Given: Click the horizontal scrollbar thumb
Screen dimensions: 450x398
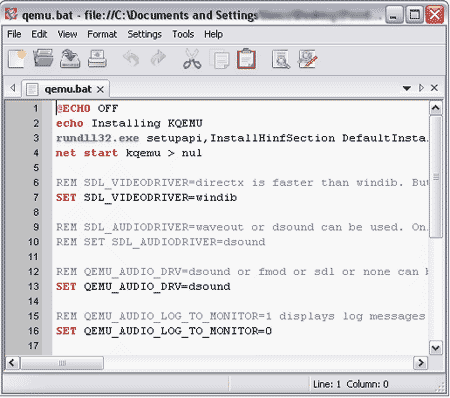Looking at the screenshot, I should coord(62,363).
